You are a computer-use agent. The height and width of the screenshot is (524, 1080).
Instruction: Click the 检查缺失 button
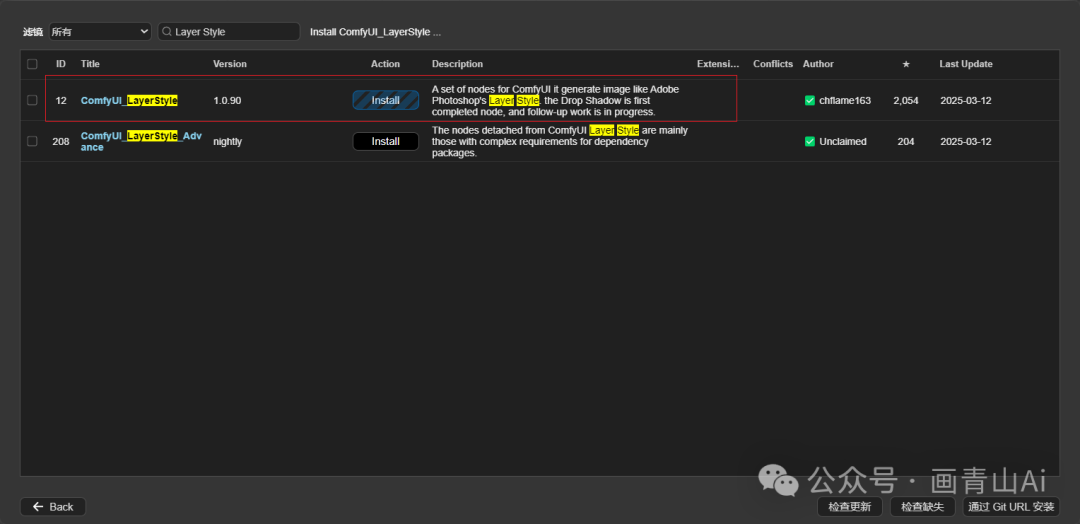tap(922, 507)
